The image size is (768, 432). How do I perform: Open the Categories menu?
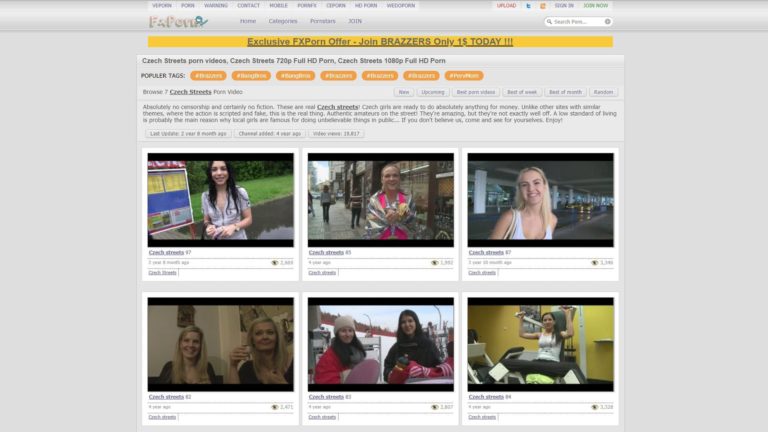pyautogui.click(x=282, y=21)
